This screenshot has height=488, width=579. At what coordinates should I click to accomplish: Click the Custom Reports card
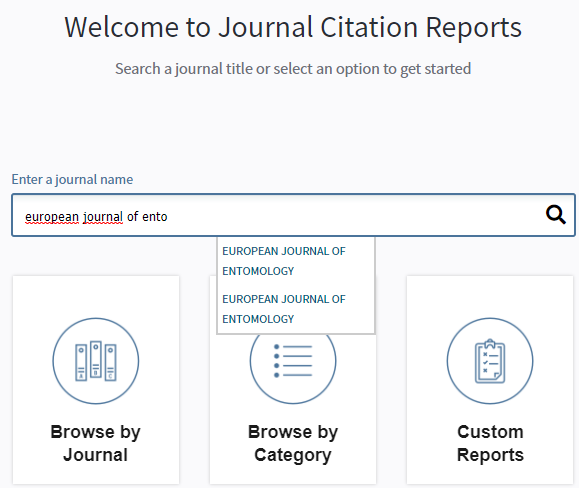coord(490,379)
